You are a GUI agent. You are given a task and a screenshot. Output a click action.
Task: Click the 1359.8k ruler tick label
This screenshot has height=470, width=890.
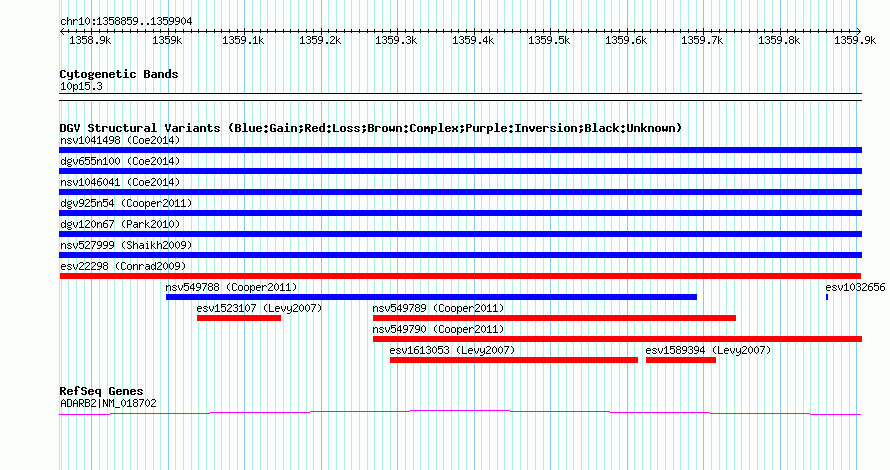pos(779,40)
